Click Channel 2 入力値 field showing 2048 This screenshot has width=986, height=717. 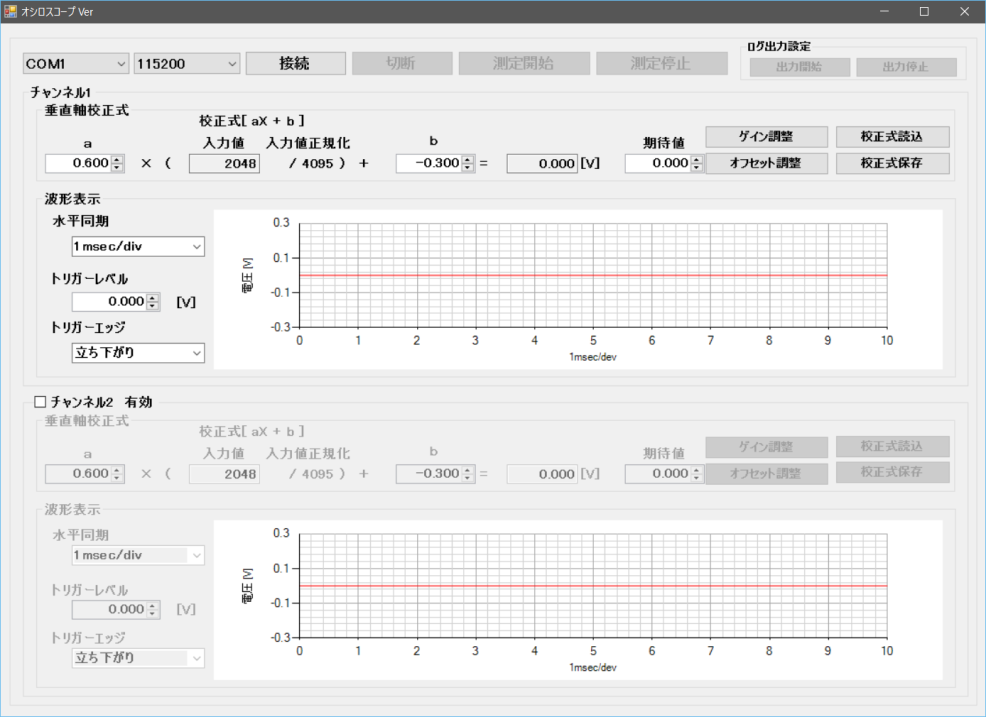coord(224,474)
